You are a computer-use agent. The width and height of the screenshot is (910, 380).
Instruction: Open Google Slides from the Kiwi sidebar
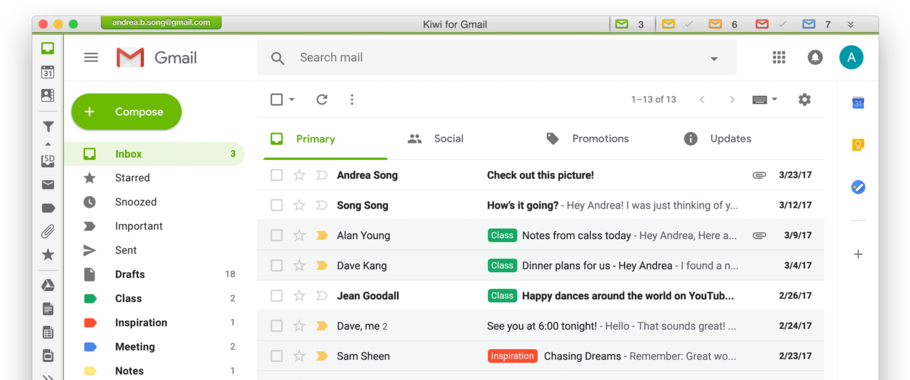48,356
